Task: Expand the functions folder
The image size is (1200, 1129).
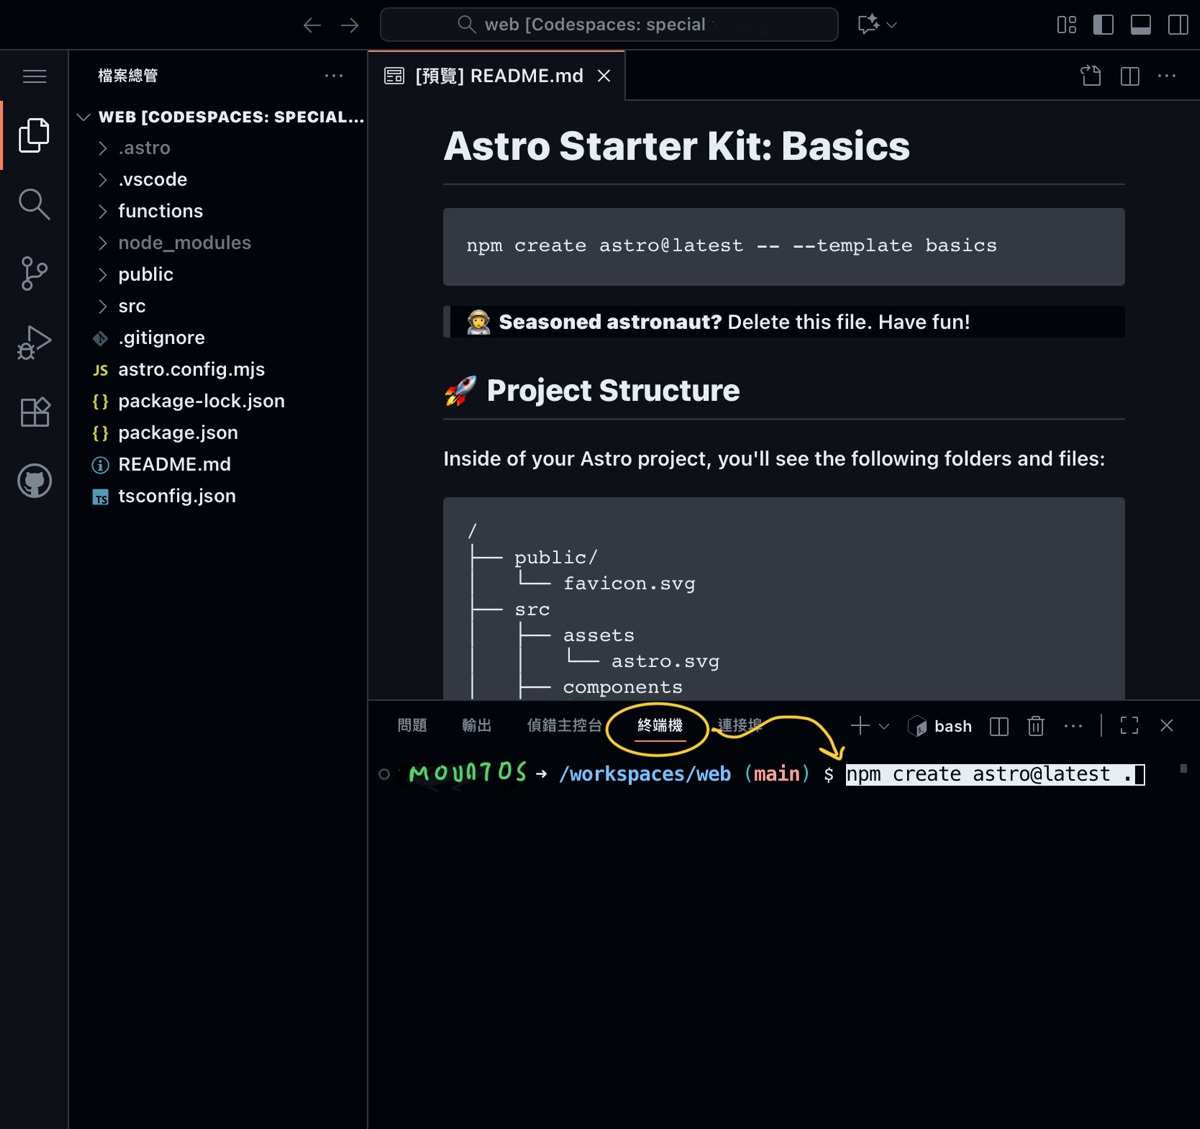Action: pyautogui.click(x=218, y=211)
